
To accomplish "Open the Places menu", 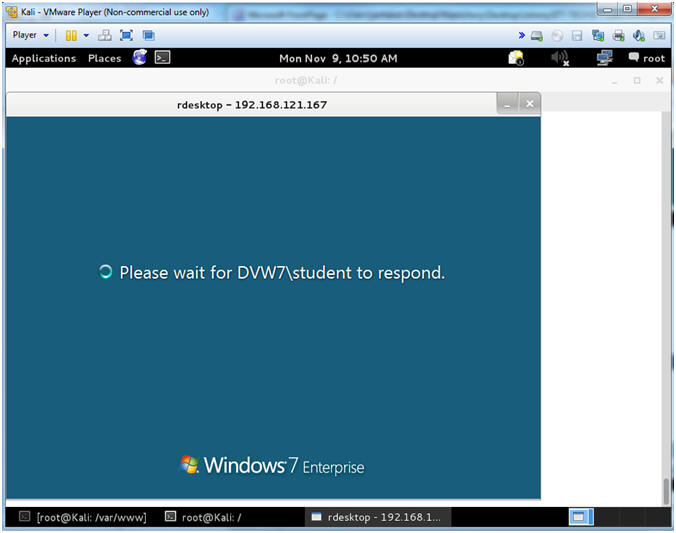I will [104, 58].
